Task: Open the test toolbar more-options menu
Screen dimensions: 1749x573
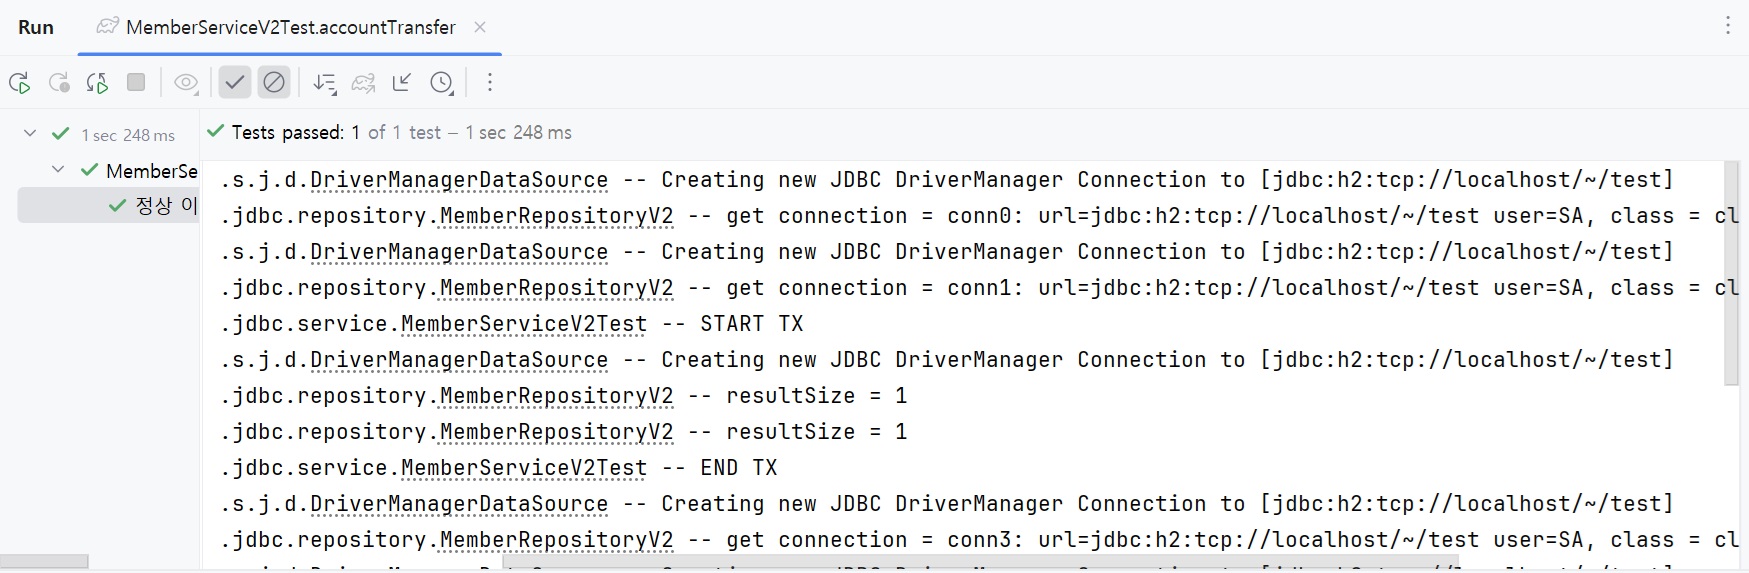Action: (490, 83)
